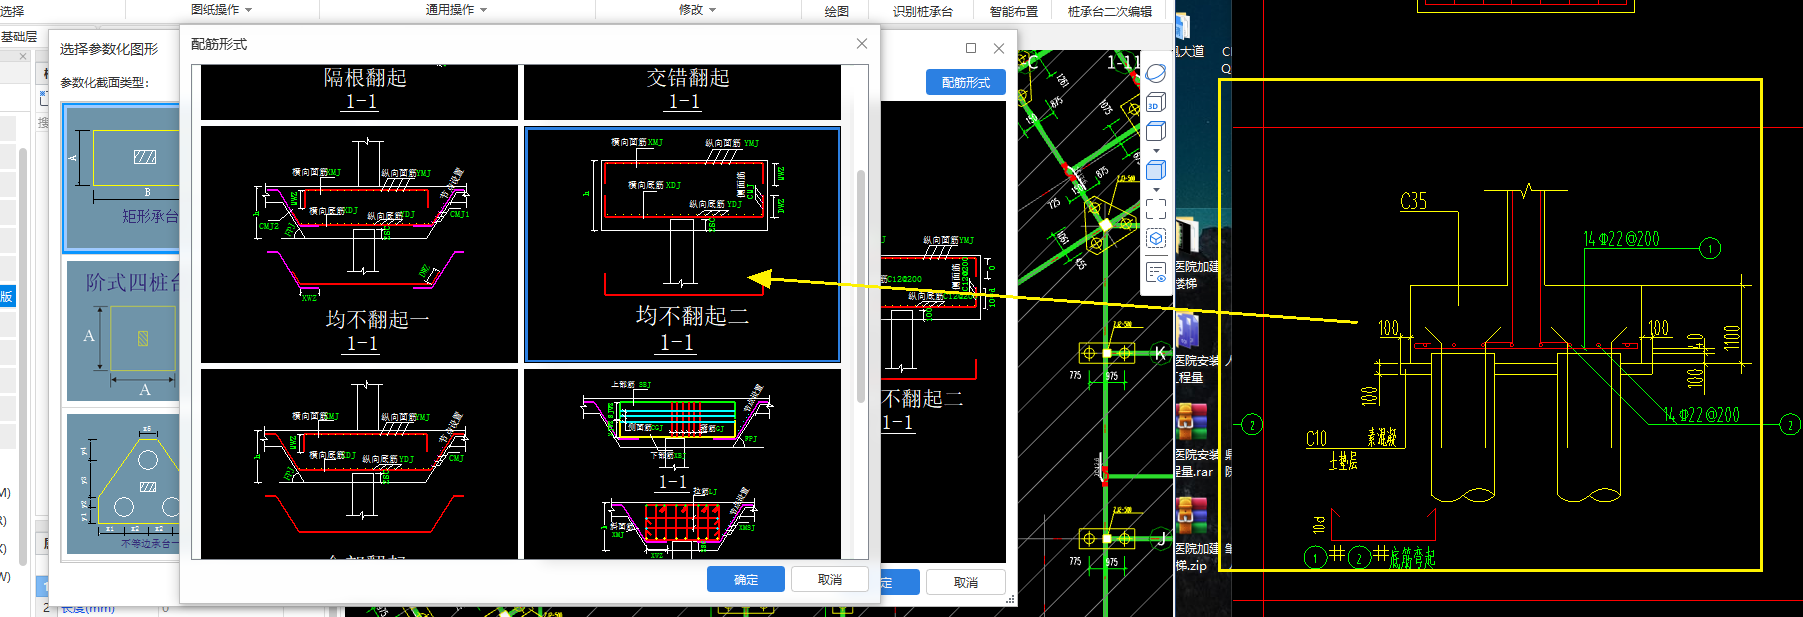Image resolution: width=1803 pixels, height=617 pixels.
Task: Click 取消 in 配筋形式 dialog
Action: pyautogui.click(x=830, y=580)
